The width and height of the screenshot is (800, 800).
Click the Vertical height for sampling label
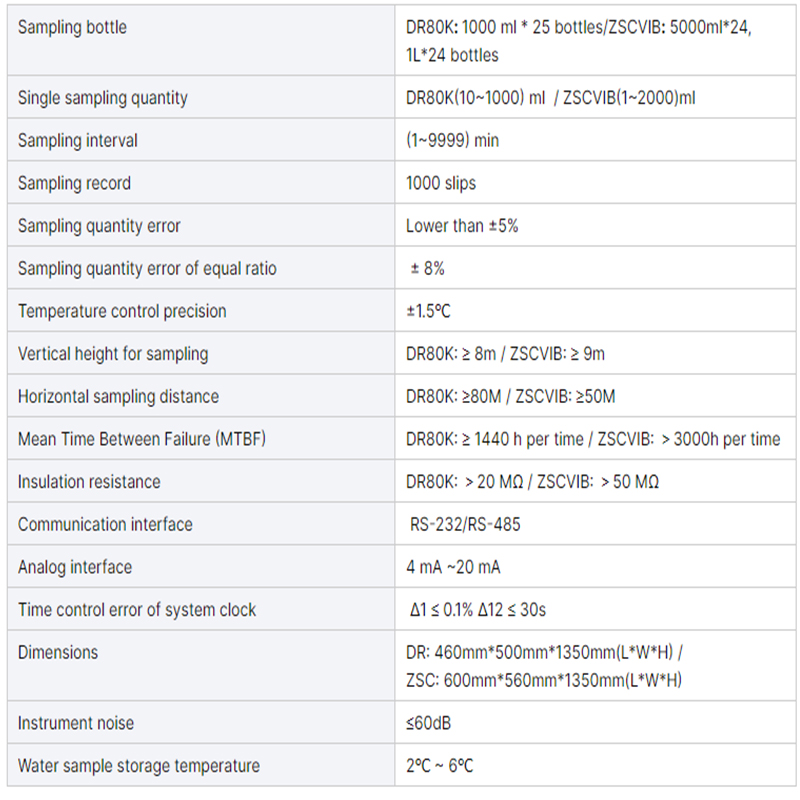[x=113, y=354]
